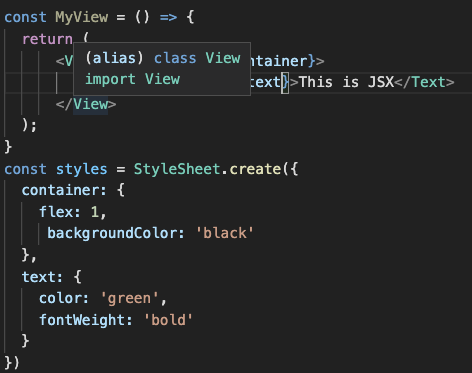Click the backgroundColor property

coord(112,233)
